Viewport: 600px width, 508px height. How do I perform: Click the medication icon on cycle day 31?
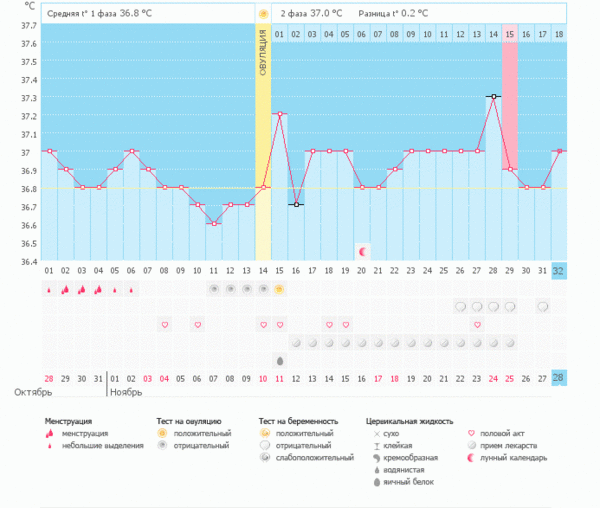tap(542, 307)
